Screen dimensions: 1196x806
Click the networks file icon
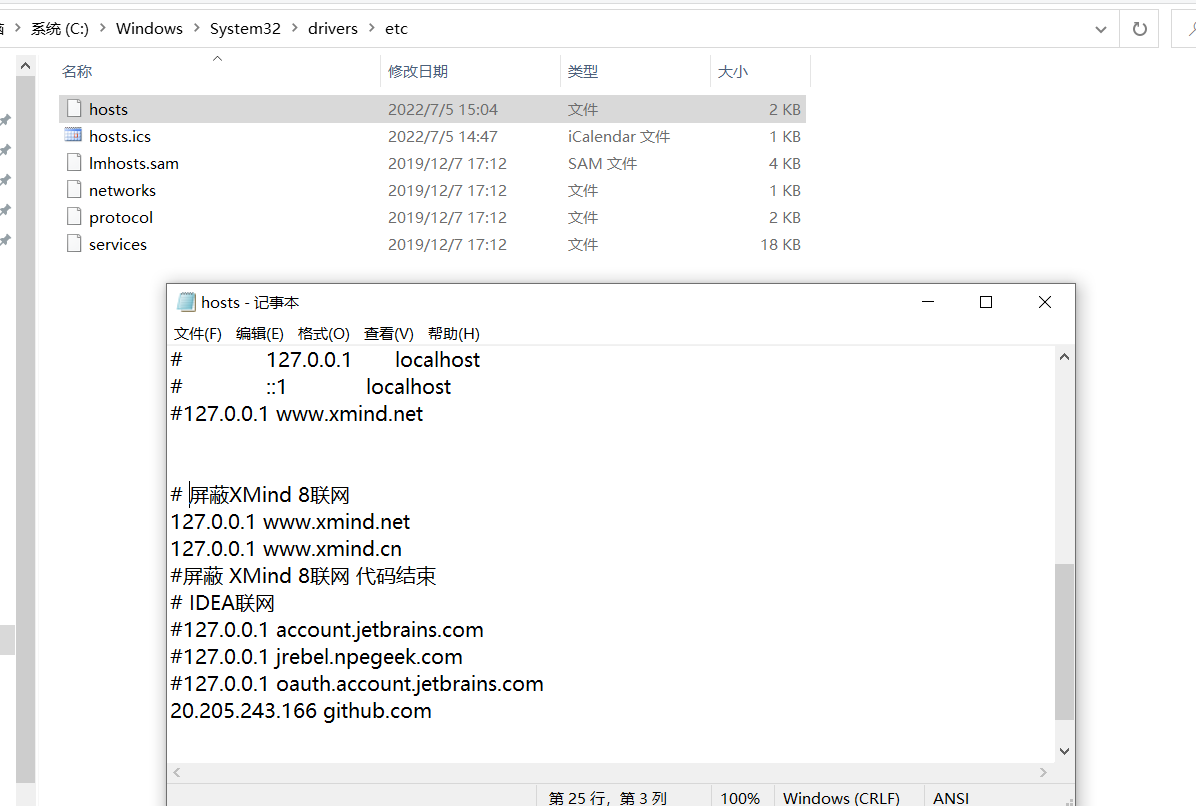[x=74, y=189]
